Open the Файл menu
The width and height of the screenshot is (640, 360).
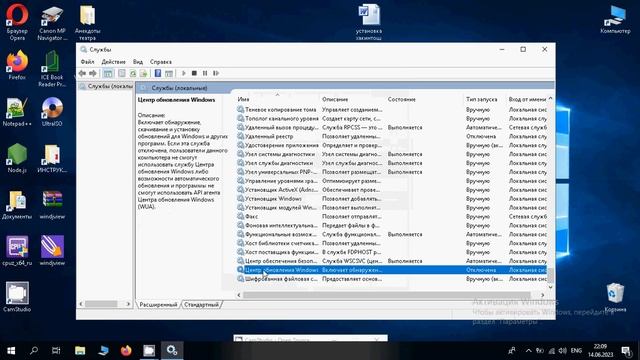[87, 62]
